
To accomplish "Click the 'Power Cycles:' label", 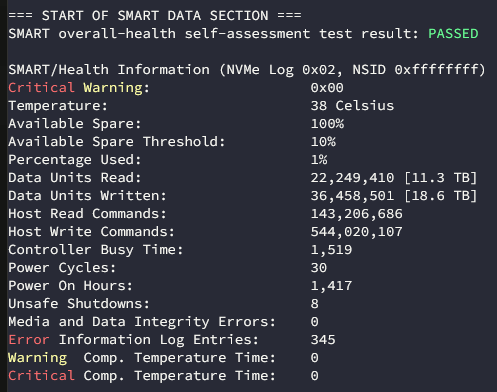I will click(x=62, y=268).
